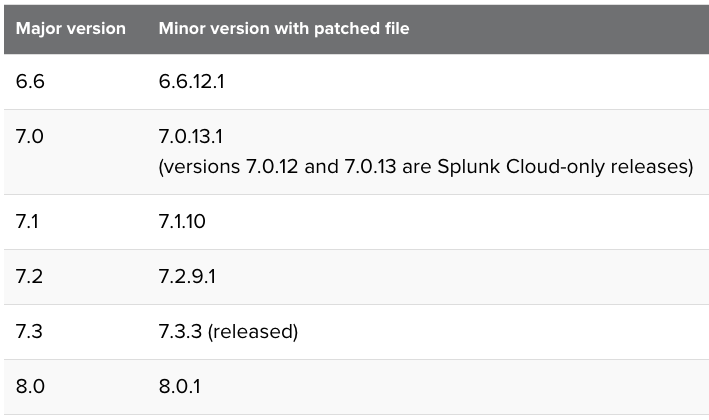Click the "Major version" column header

coord(70,28)
